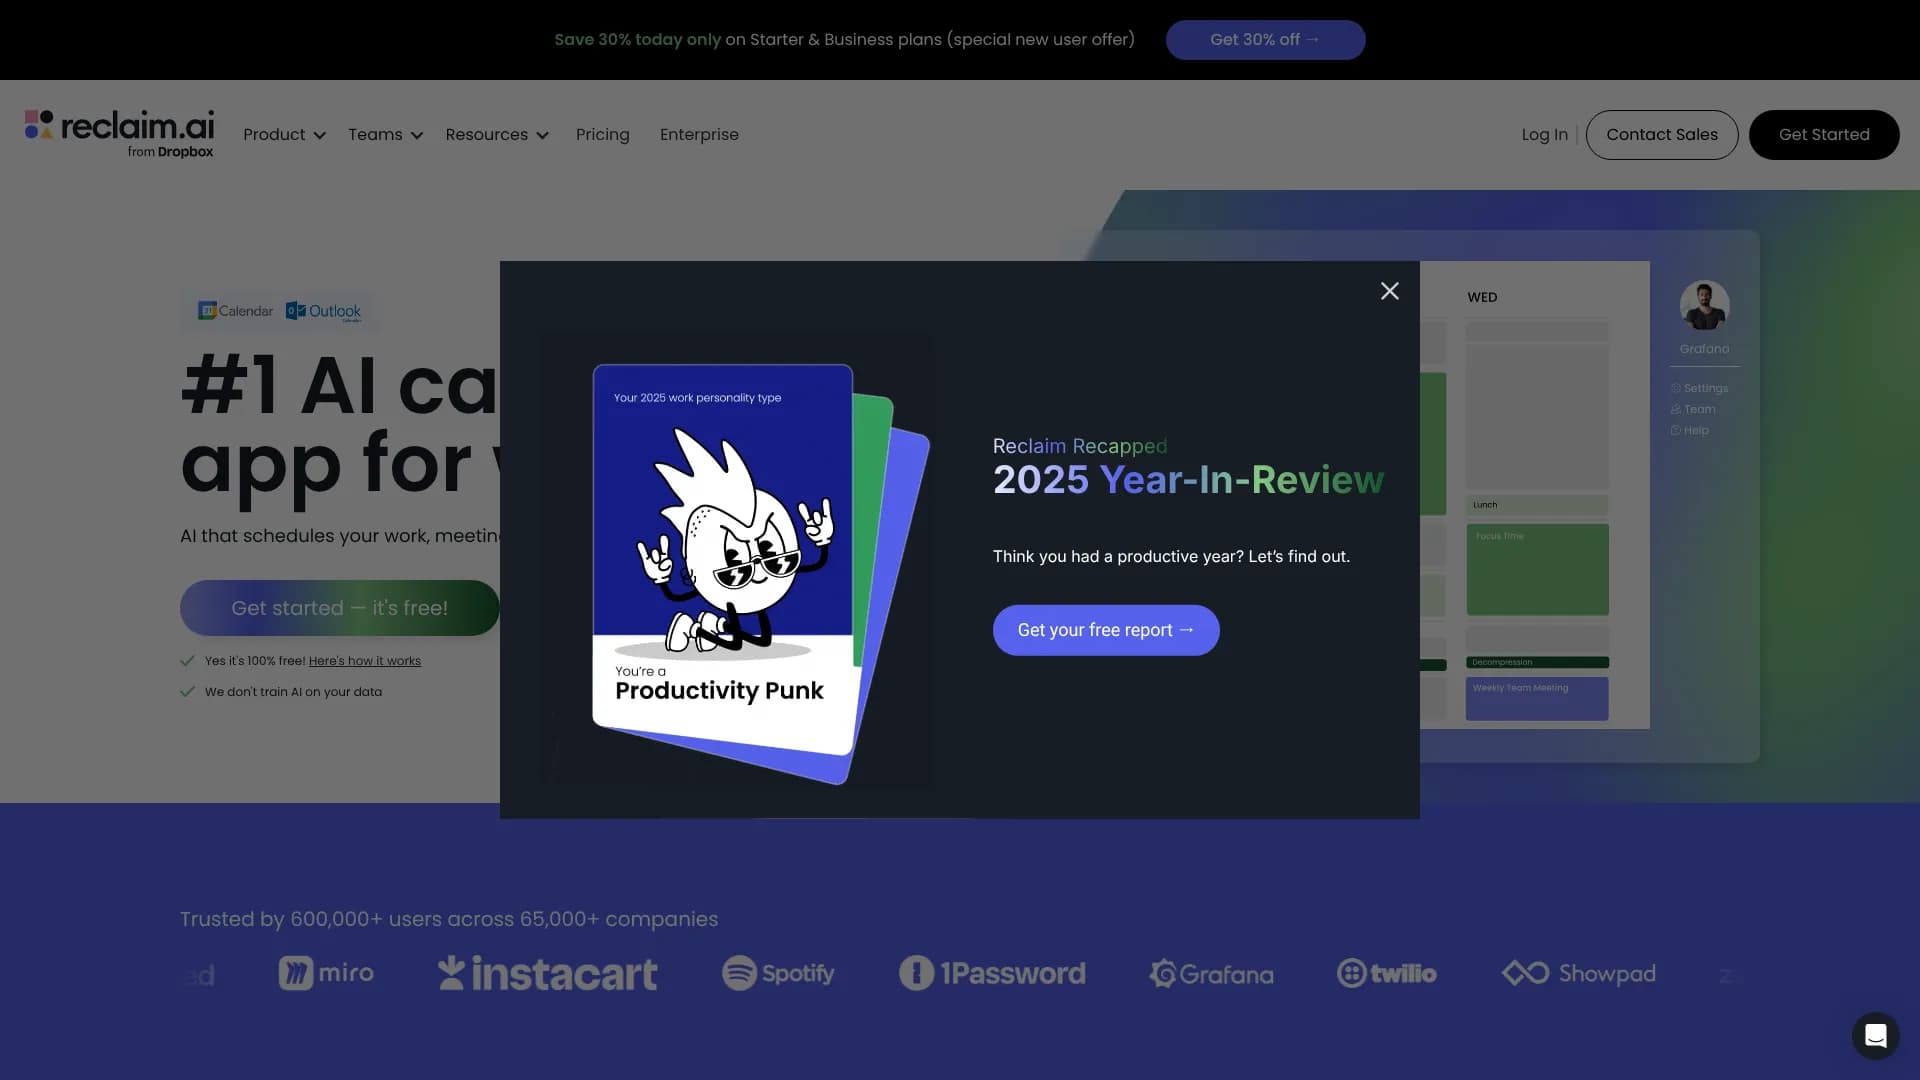Click the Contact Sales button

[1661, 135]
